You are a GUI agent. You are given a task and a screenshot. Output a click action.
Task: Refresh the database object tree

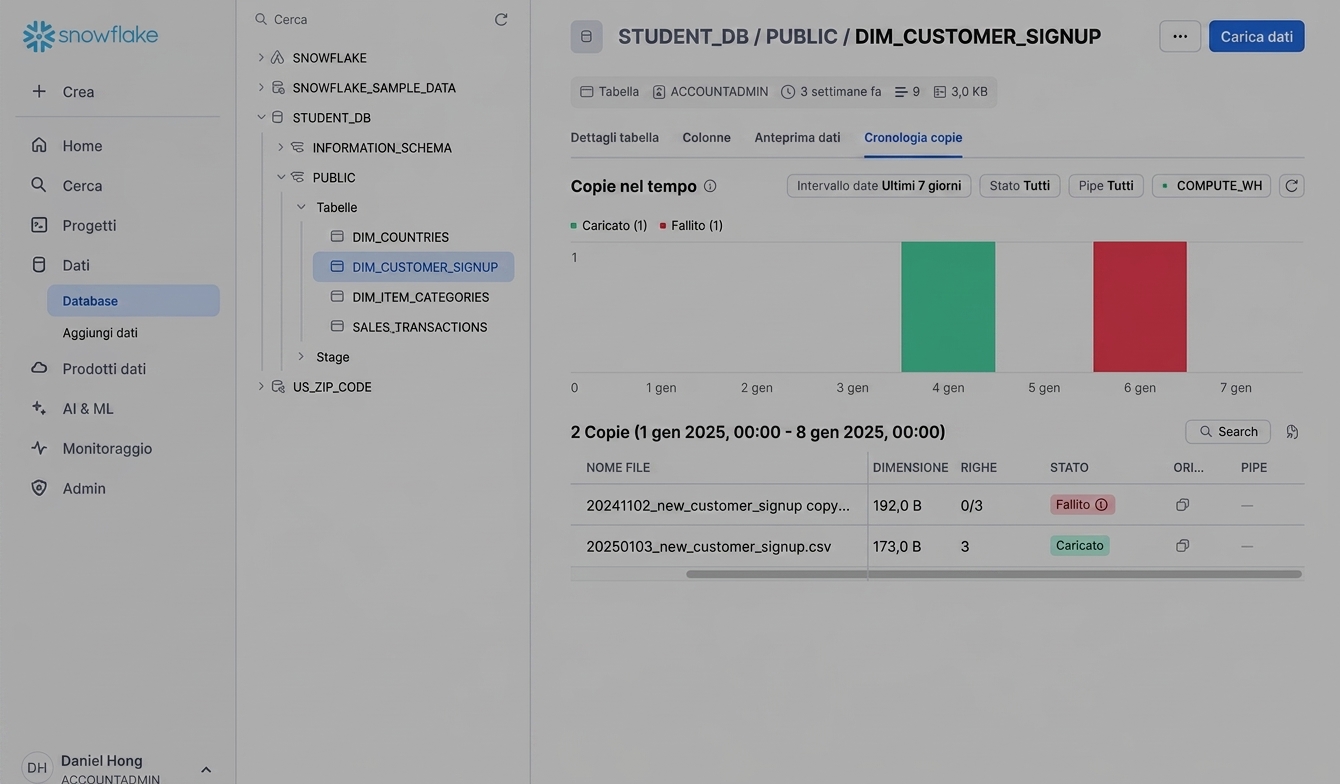(x=501, y=19)
